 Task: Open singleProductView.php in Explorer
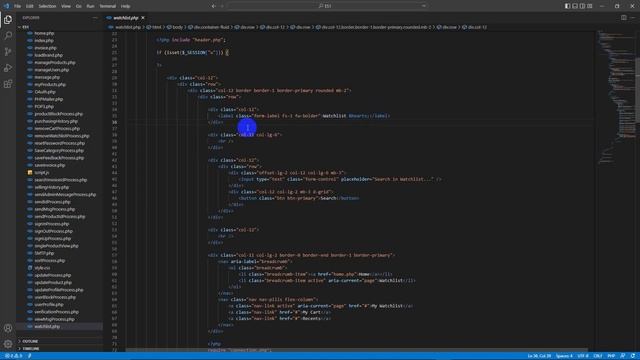tap(56, 246)
